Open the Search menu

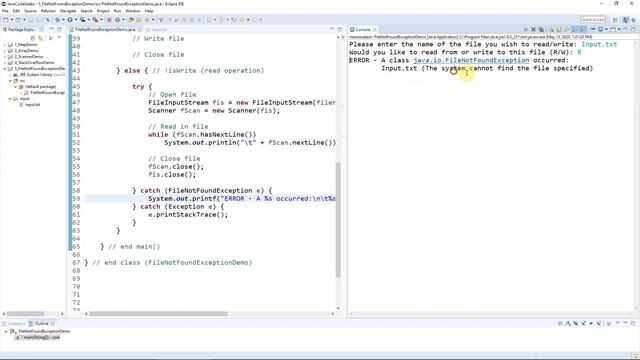[x=86, y=11]
